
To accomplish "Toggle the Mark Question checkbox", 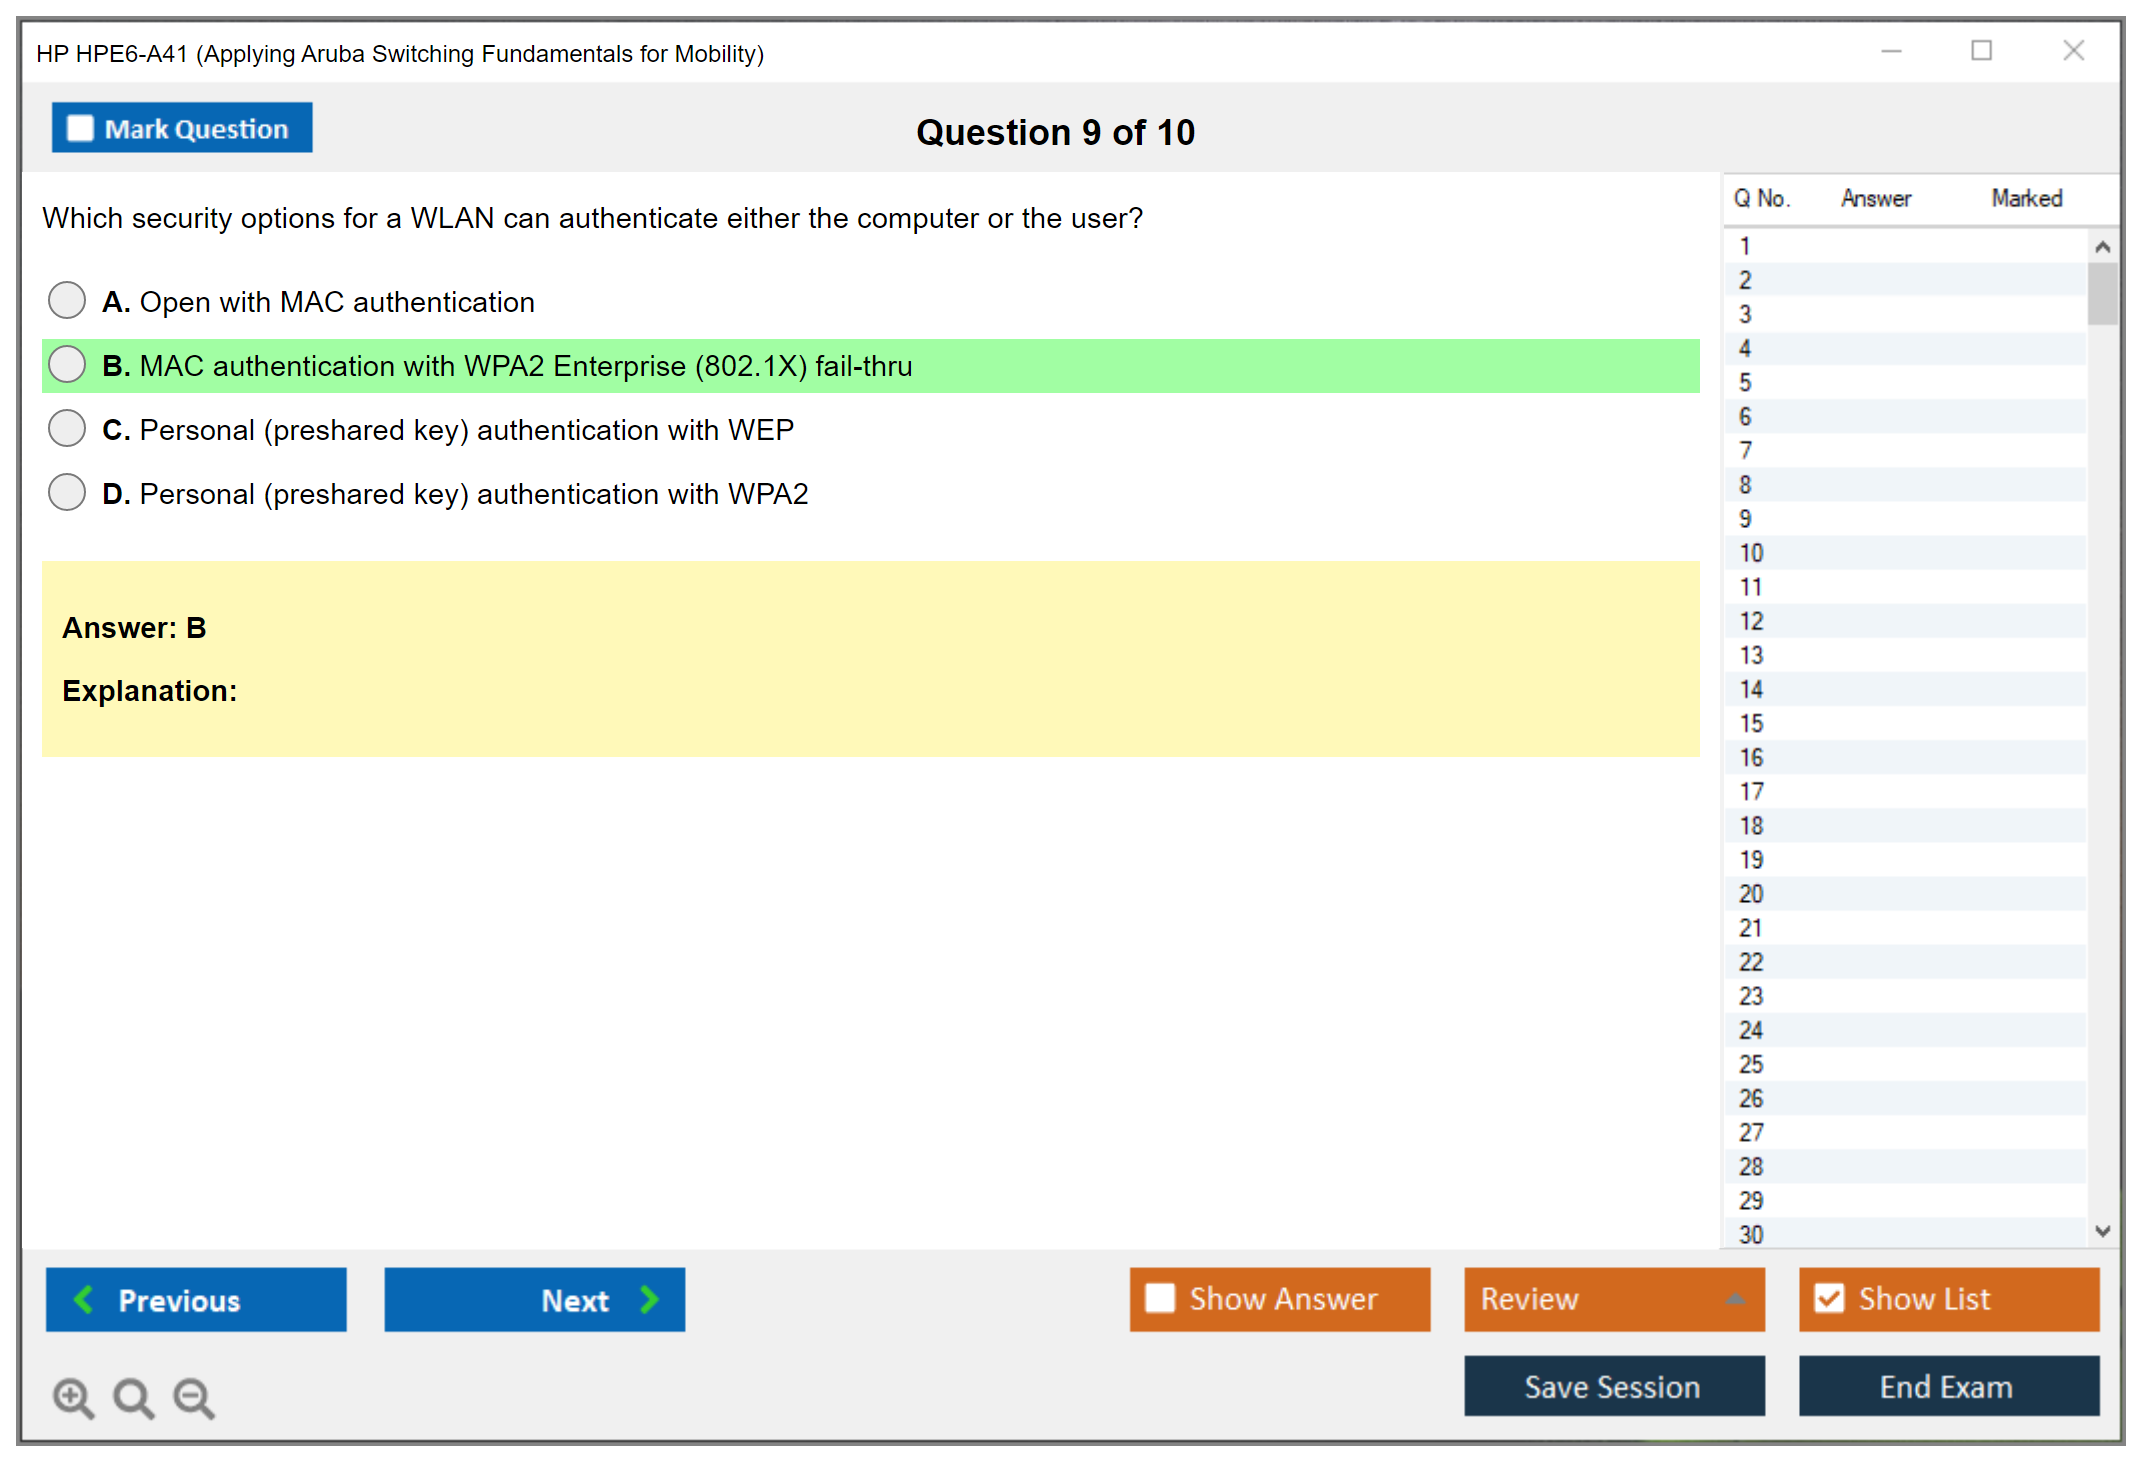I will [x=80, y=129].
